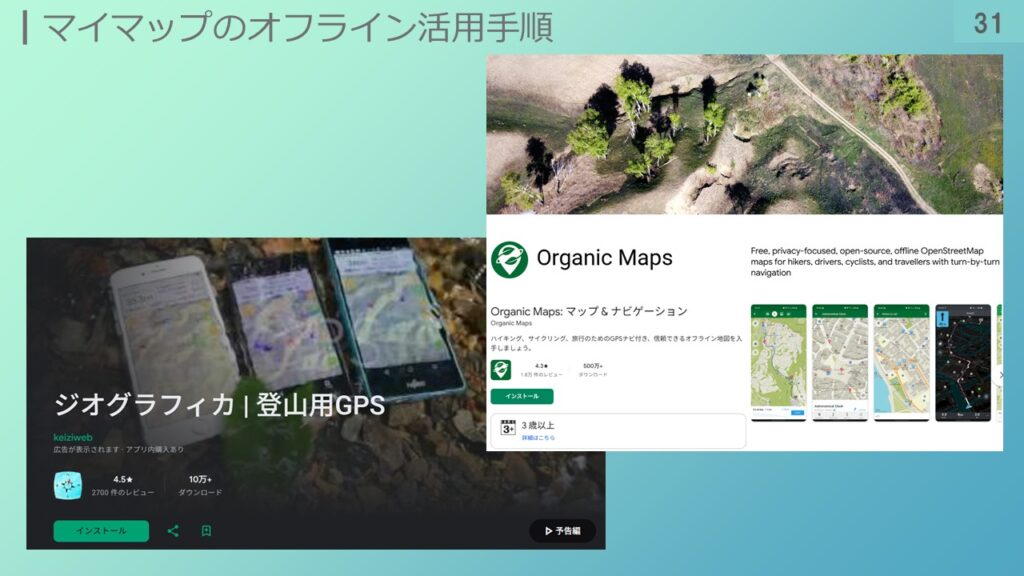Viewport: 1024px width, 576px height.
Task: Click the Geographica wishlist bookmark icon
Action: click(x=206, y=531)
